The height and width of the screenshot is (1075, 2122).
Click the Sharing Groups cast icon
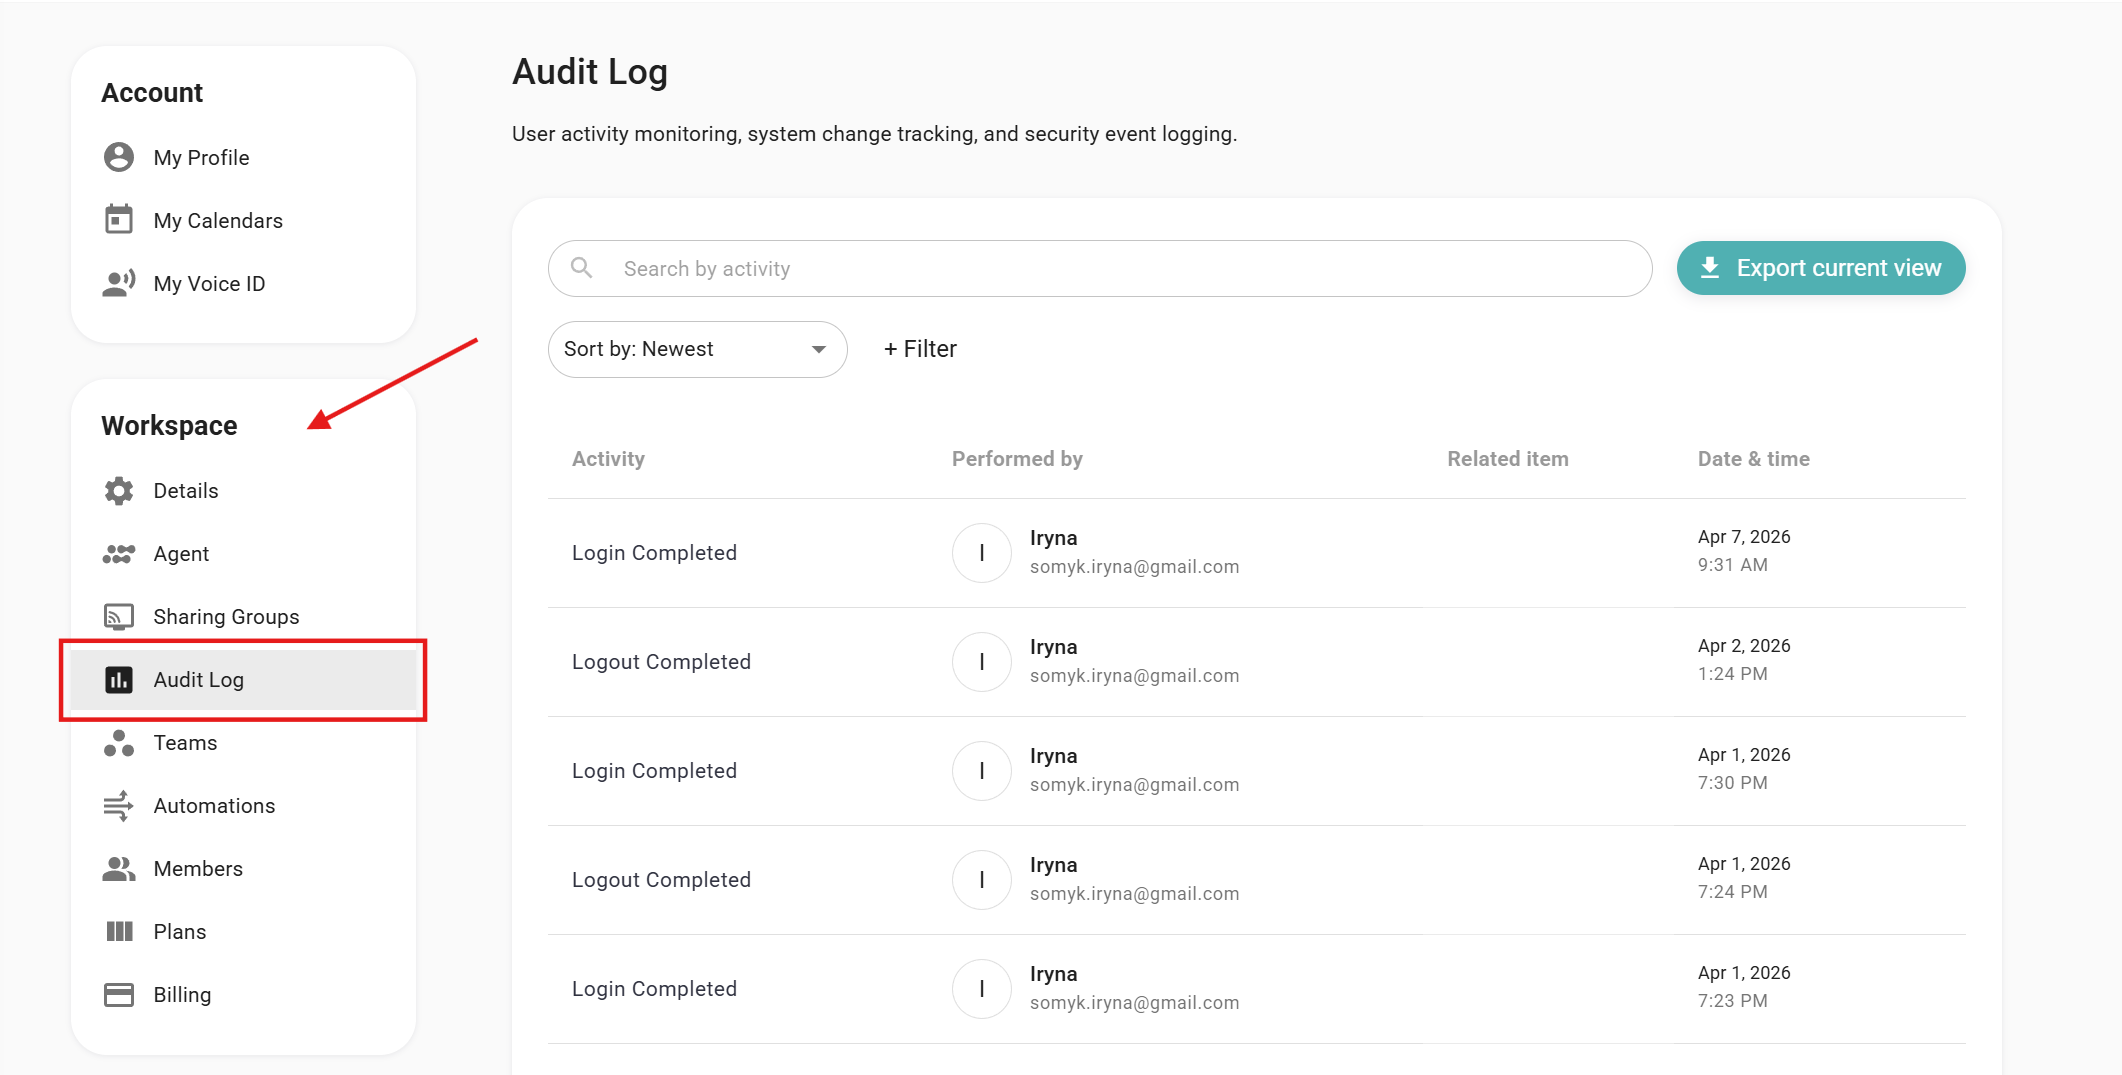(x=119, y=617)
